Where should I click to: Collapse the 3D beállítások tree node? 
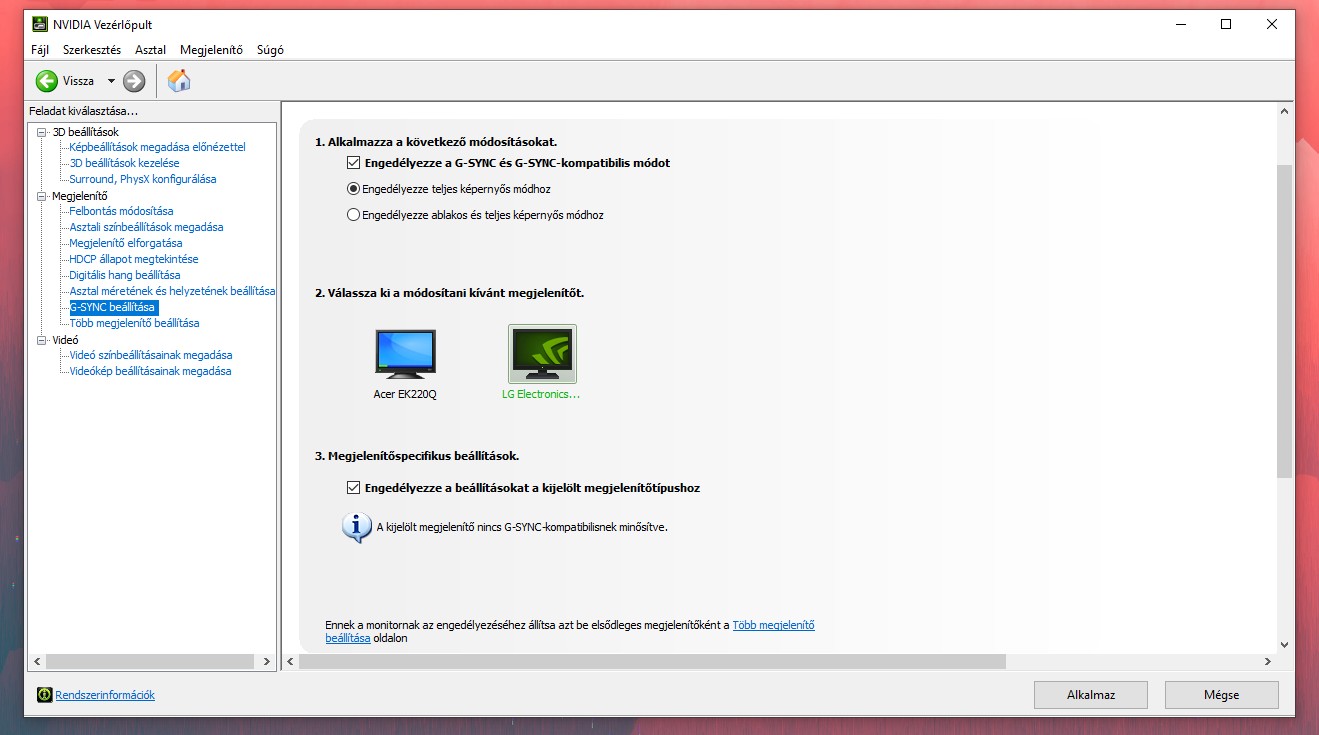click(x=42, y=132)
